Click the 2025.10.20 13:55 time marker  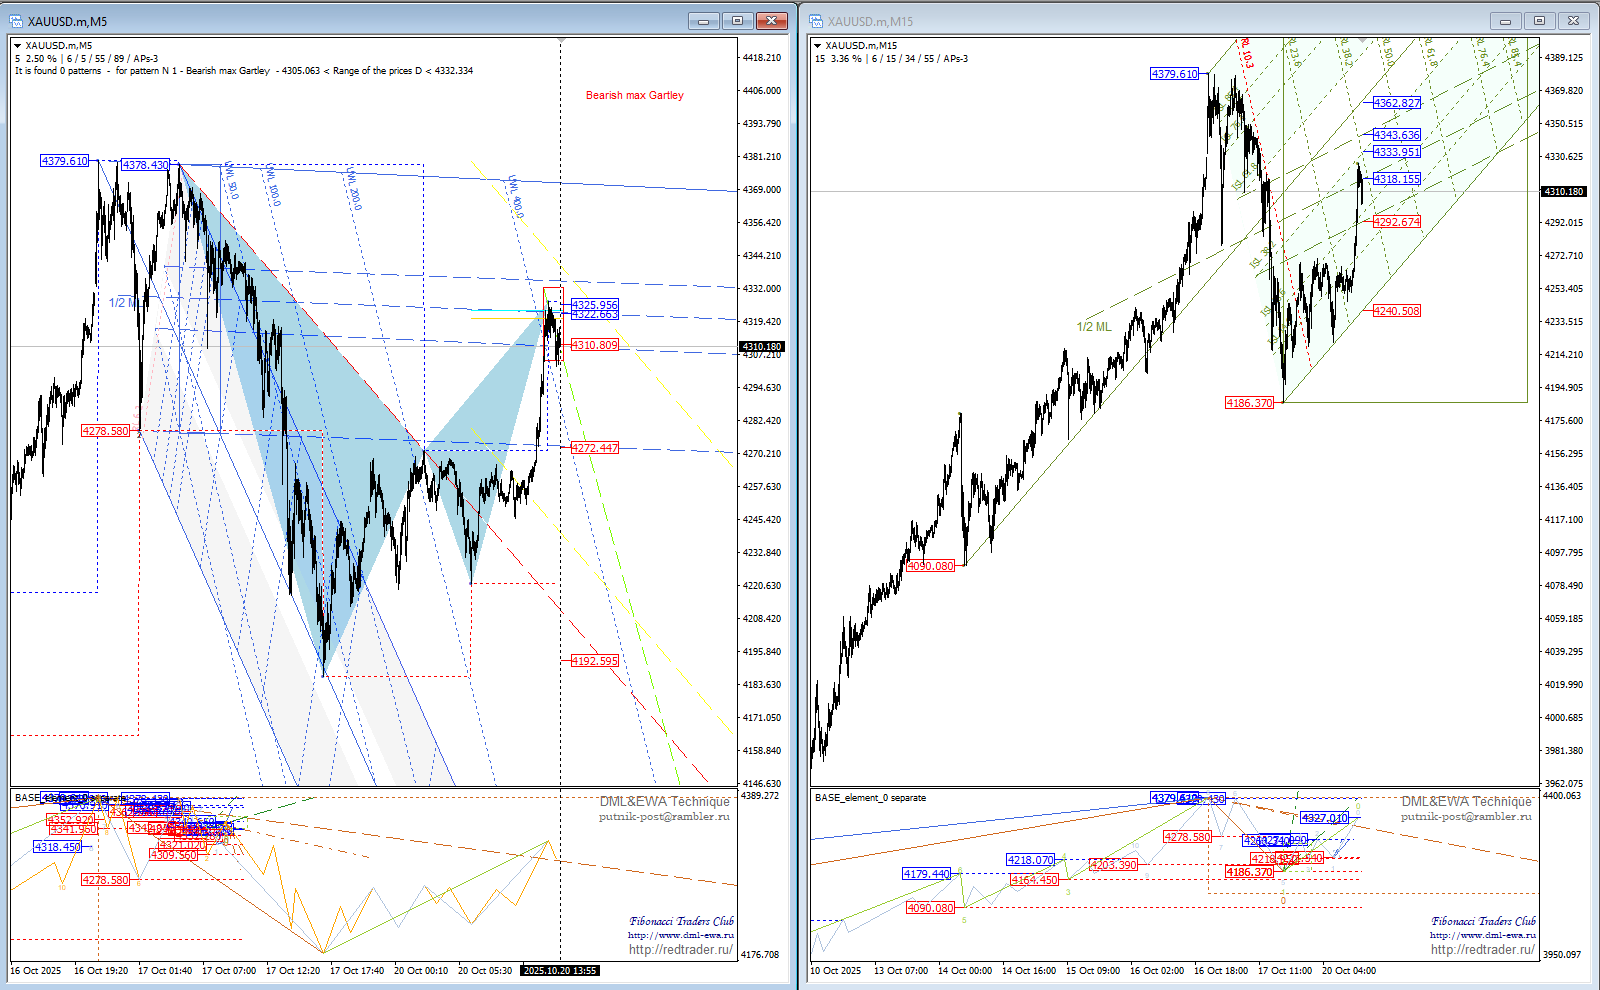(560, 970)
